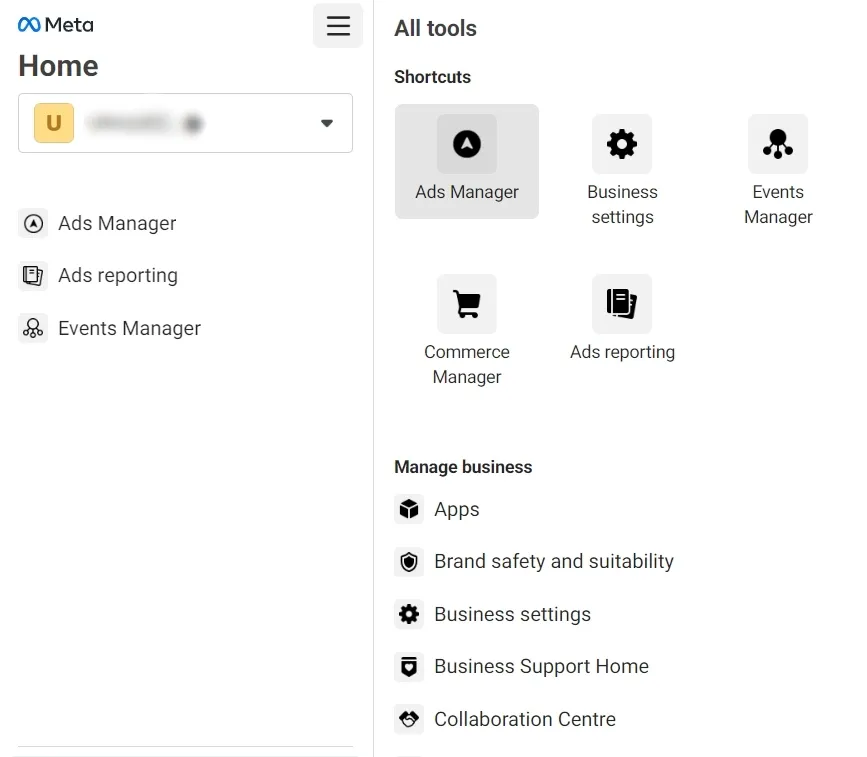Click Ads reporting shortcut label
Image resolution: width=867 pixels, height=757 pixels.
(622, 352)
